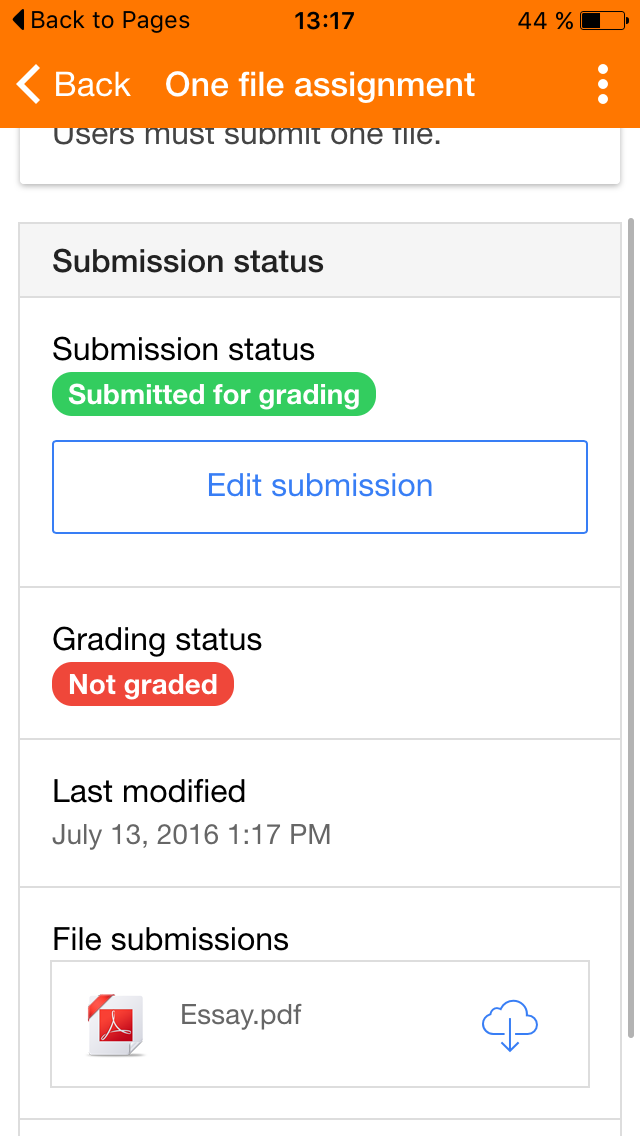This screenshot has width=640, height=1136.
Task: Tap the 'Users must submit one file' description
Action: point(246,138)
